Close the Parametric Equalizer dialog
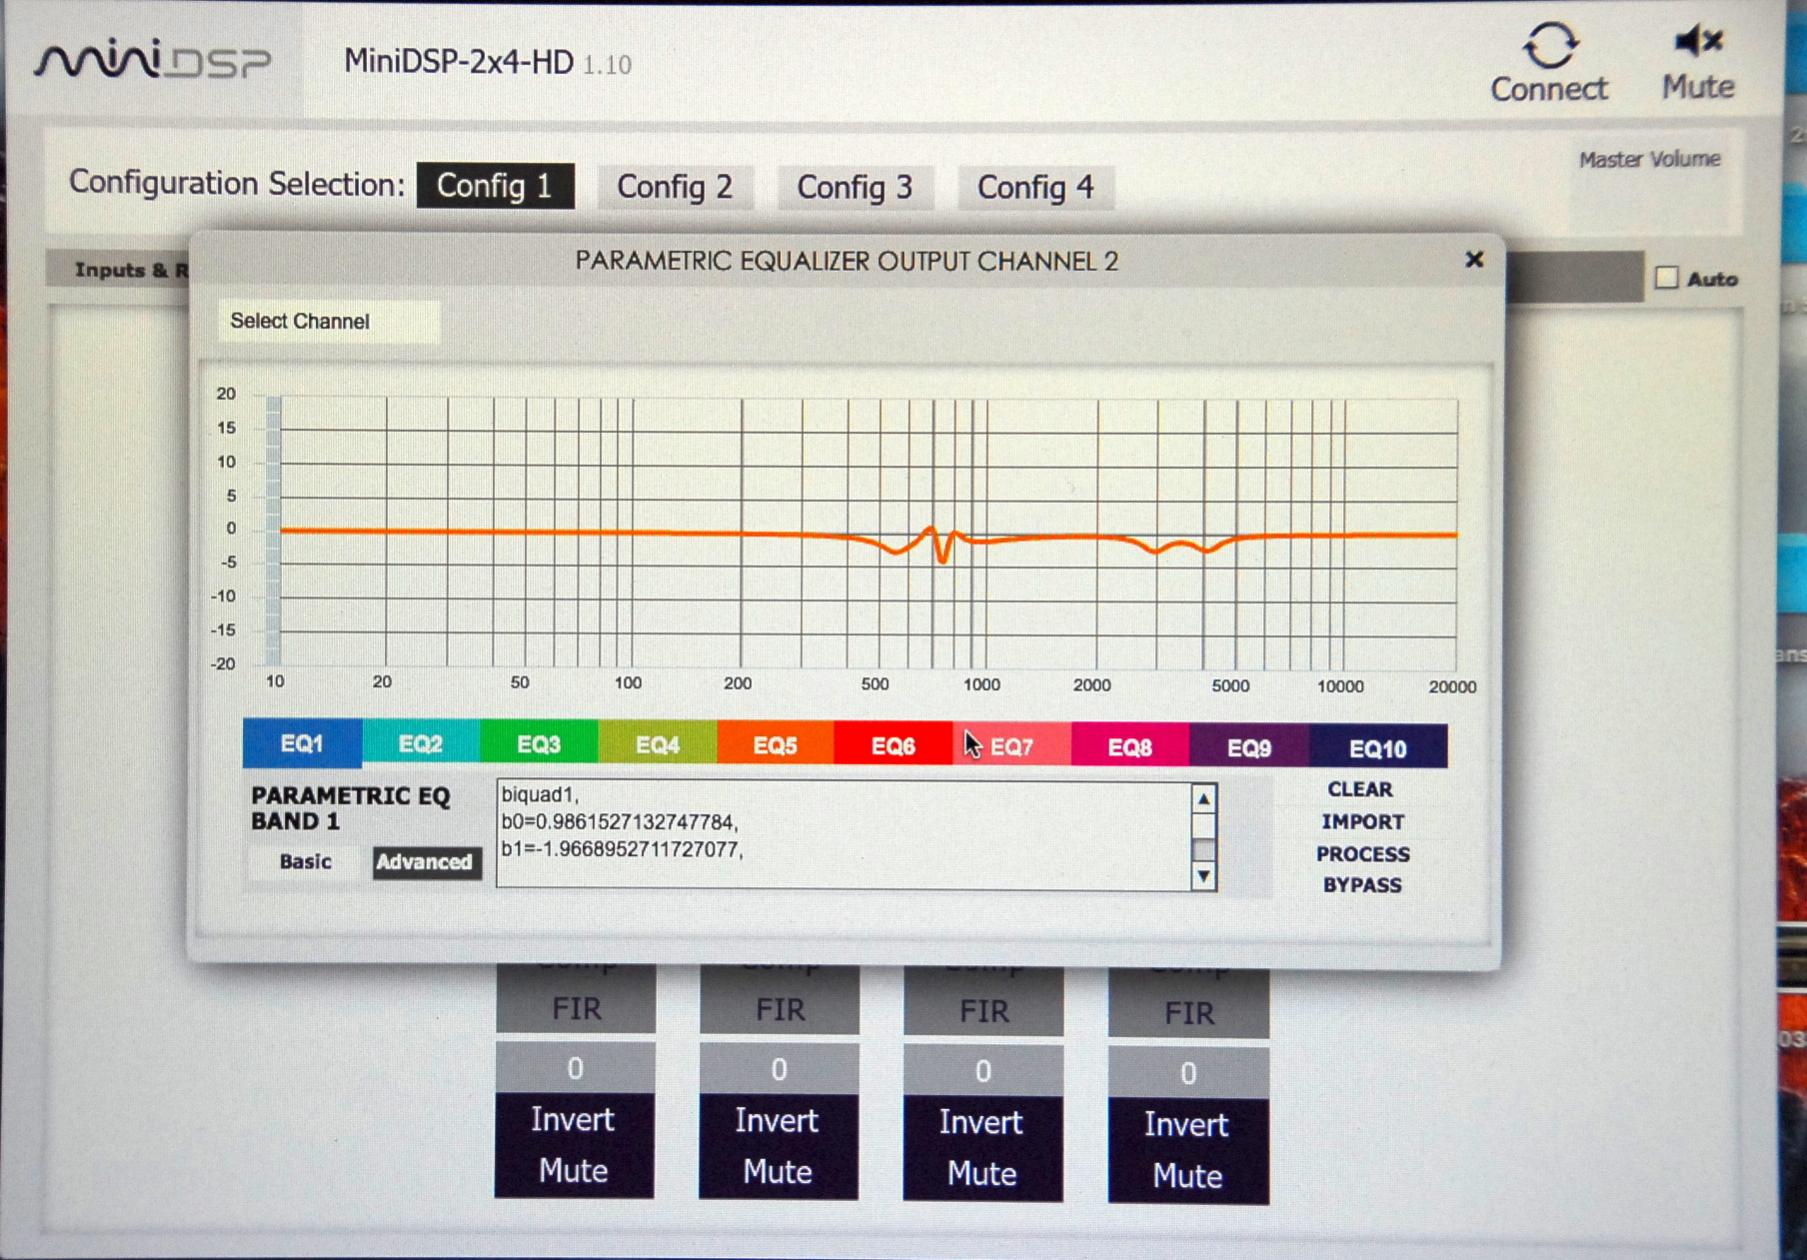Screen dimensions: 1807x1260 [1474, 260]
